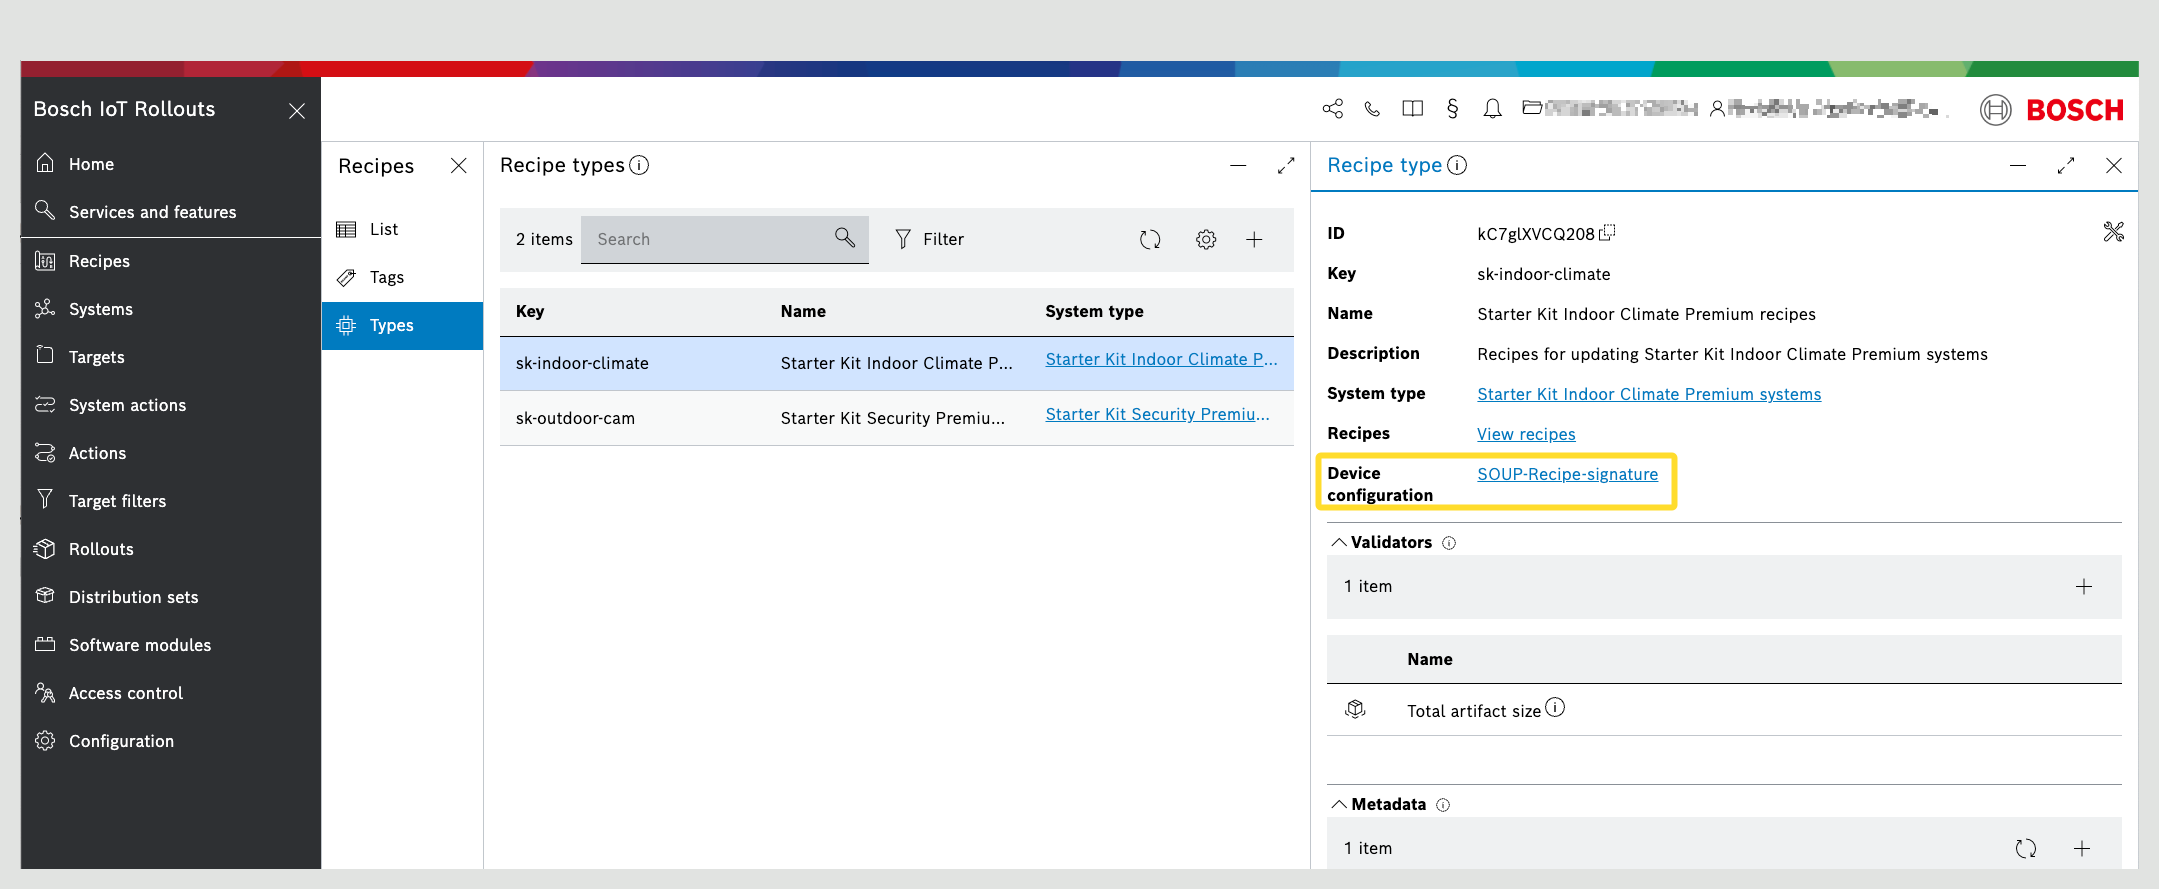Refresh the recipe types list
This screenshot has height=889, width=2159.
[x=1150, y=240]
